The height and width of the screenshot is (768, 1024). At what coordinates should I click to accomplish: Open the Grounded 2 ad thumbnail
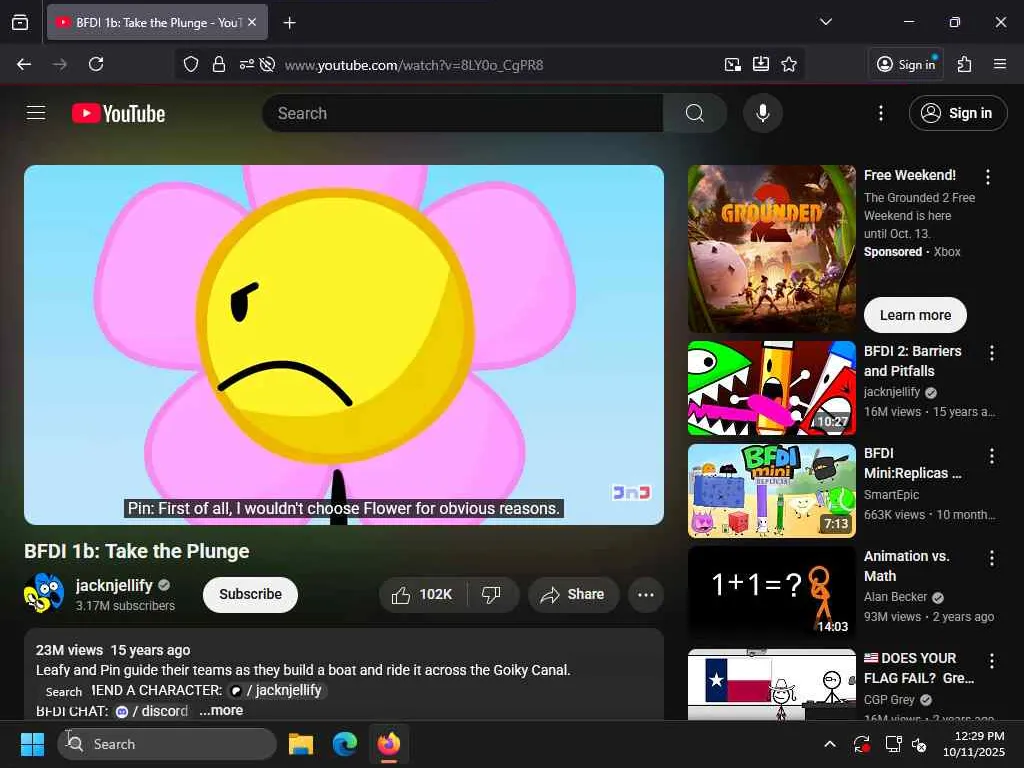771,249
